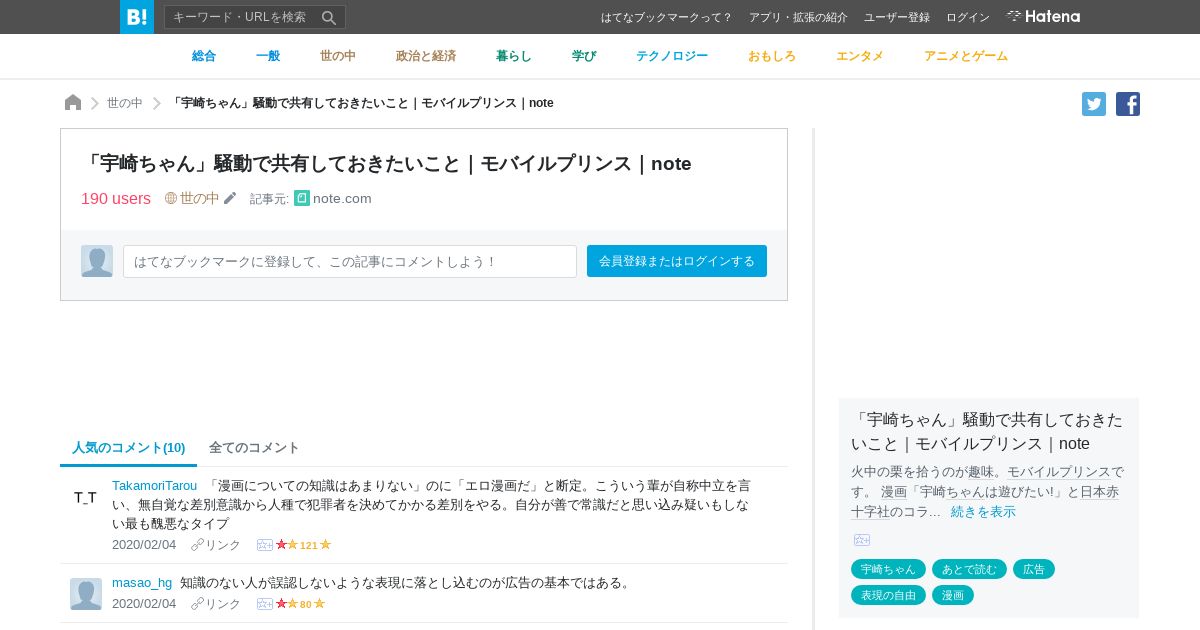
Task: Click the bookmark comment input field
Action: pos(350,261)
